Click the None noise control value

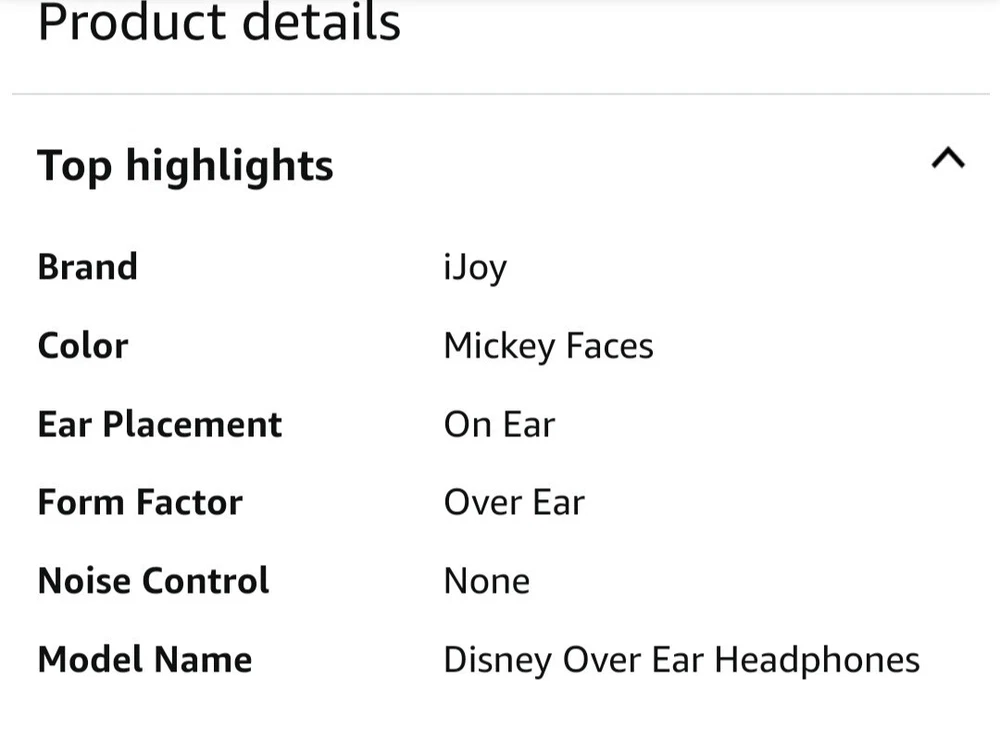[x=487, y=581]
